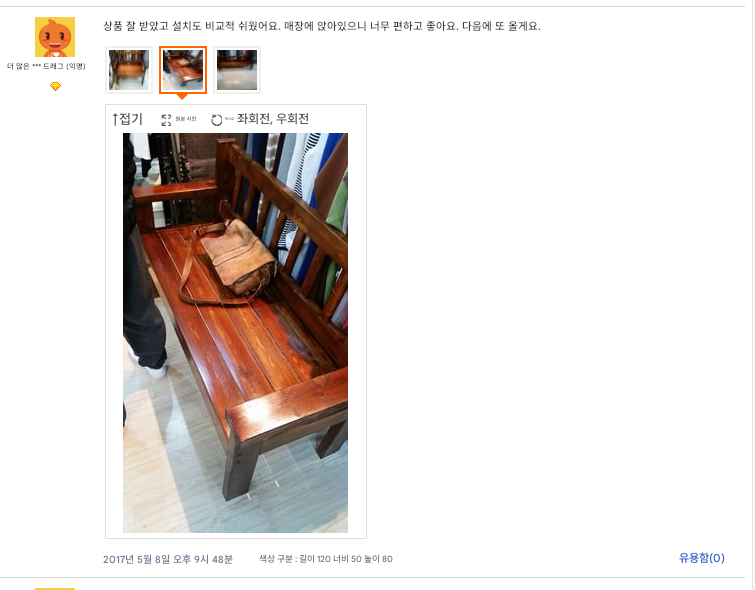This screenshot has height=590, width=755.
Task: Click the orange reviewer avatar icon
Action: [55, 37]
